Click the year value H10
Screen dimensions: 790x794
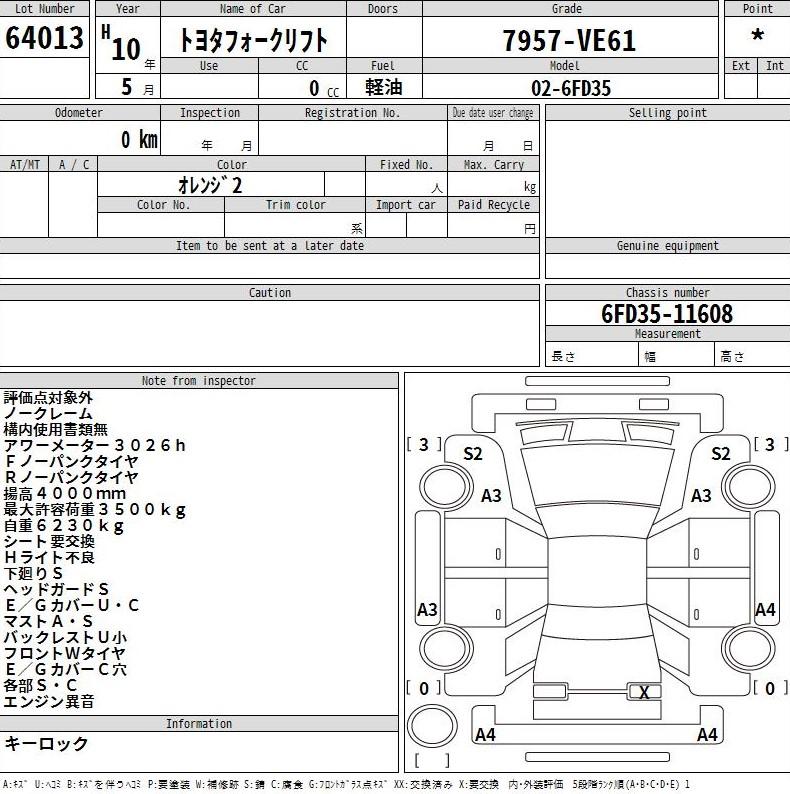(121, 45)
